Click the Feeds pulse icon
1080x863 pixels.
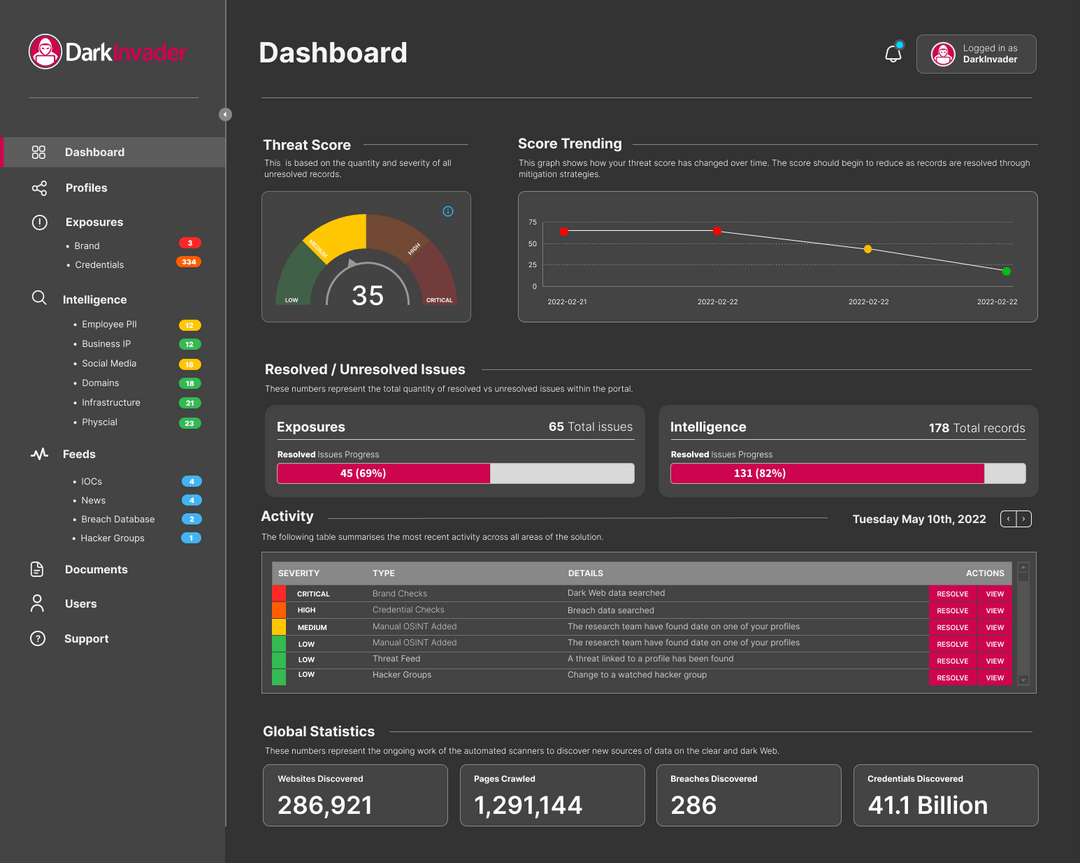(x=39, y=454)
